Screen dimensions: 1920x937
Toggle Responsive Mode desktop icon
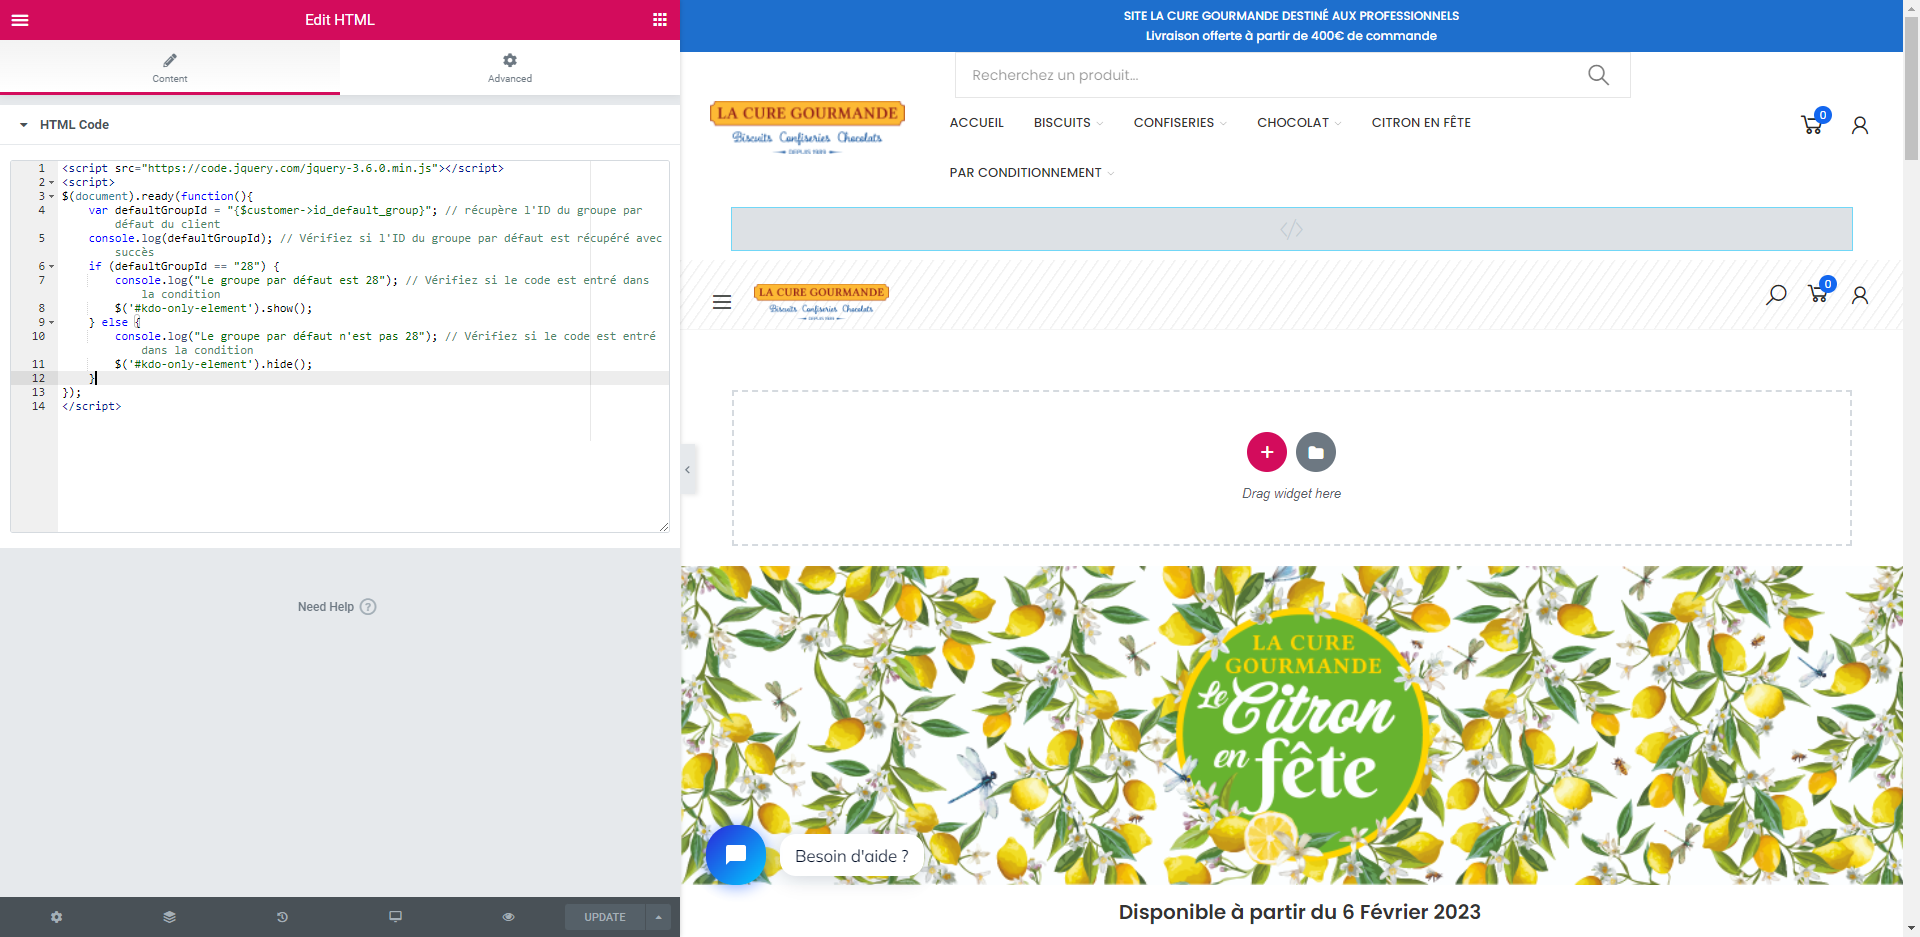[x=396, y=917]
